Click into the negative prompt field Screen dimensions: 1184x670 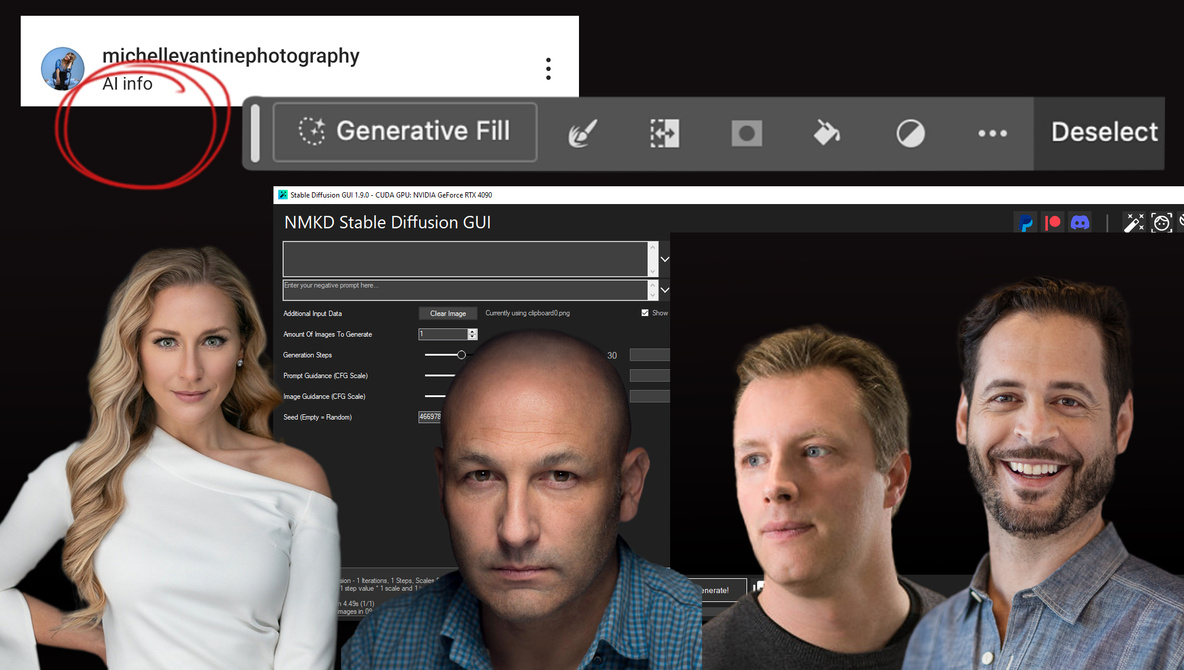(x=465, y=290)
